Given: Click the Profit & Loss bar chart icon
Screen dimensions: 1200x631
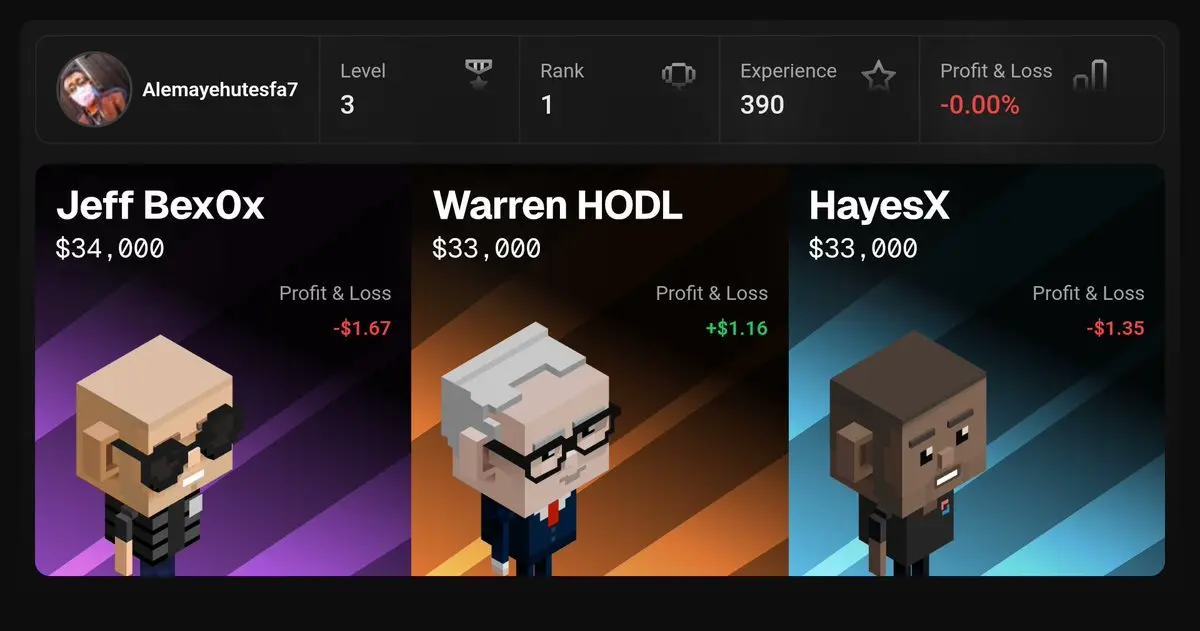Looking at the screenshot, I should tap(1090, 75).
